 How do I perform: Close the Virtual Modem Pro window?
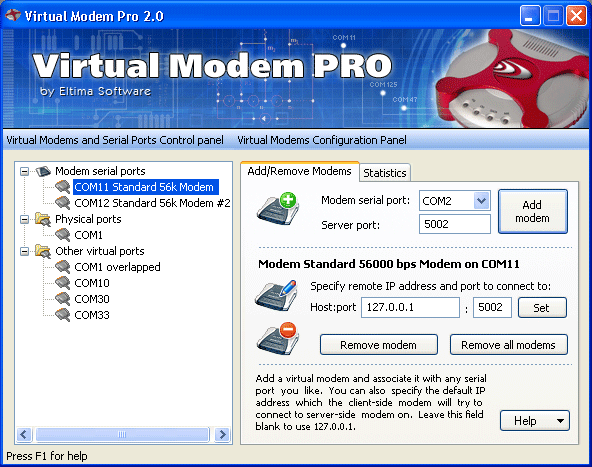[576, 16]
